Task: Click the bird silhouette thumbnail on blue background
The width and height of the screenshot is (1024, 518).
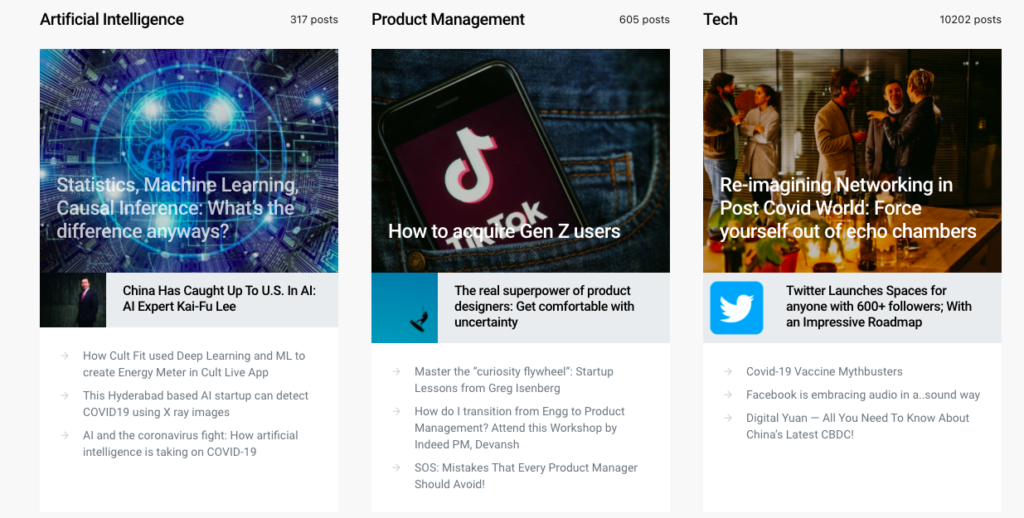Action: pos(405,308)
